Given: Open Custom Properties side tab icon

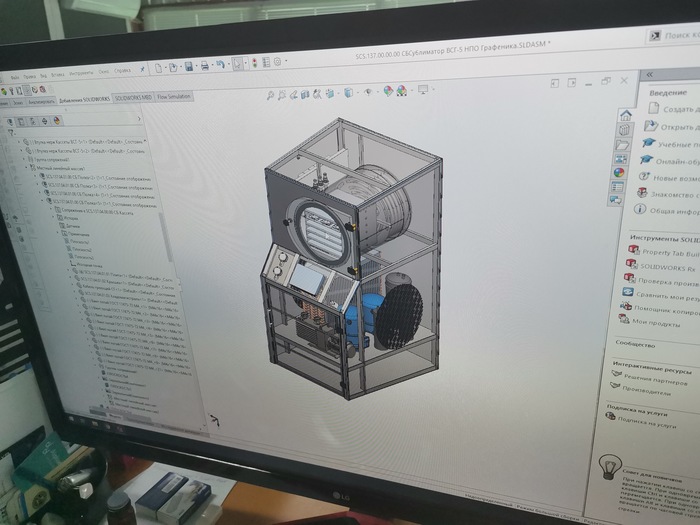Looking at the screenshot, I should [617, 187].
